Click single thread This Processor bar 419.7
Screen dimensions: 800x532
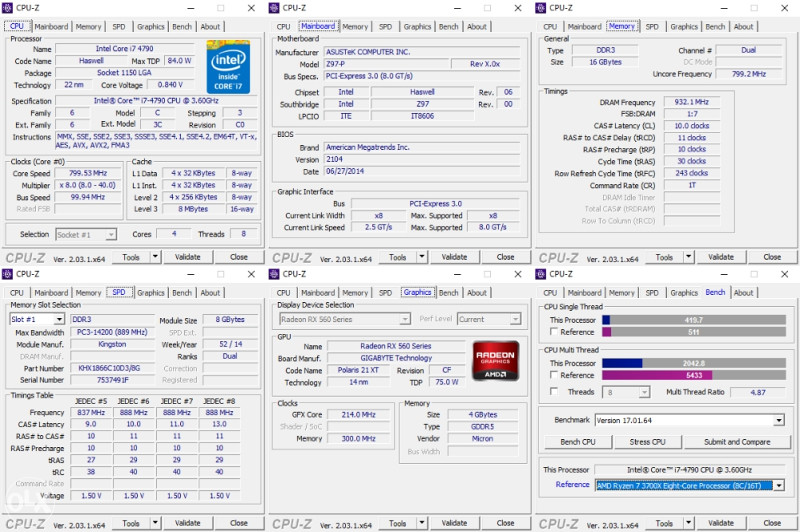pos(694,320)
